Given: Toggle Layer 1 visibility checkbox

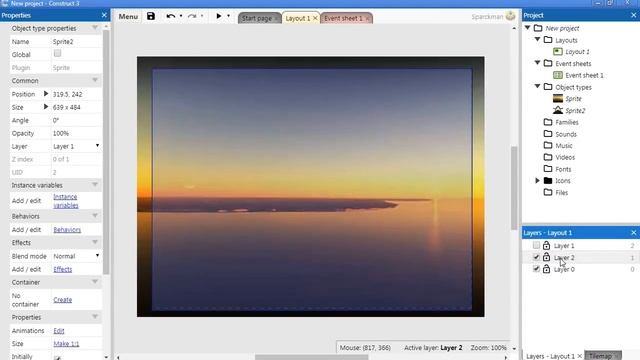Looking at the screenshot, I should (x=536, y=245).
